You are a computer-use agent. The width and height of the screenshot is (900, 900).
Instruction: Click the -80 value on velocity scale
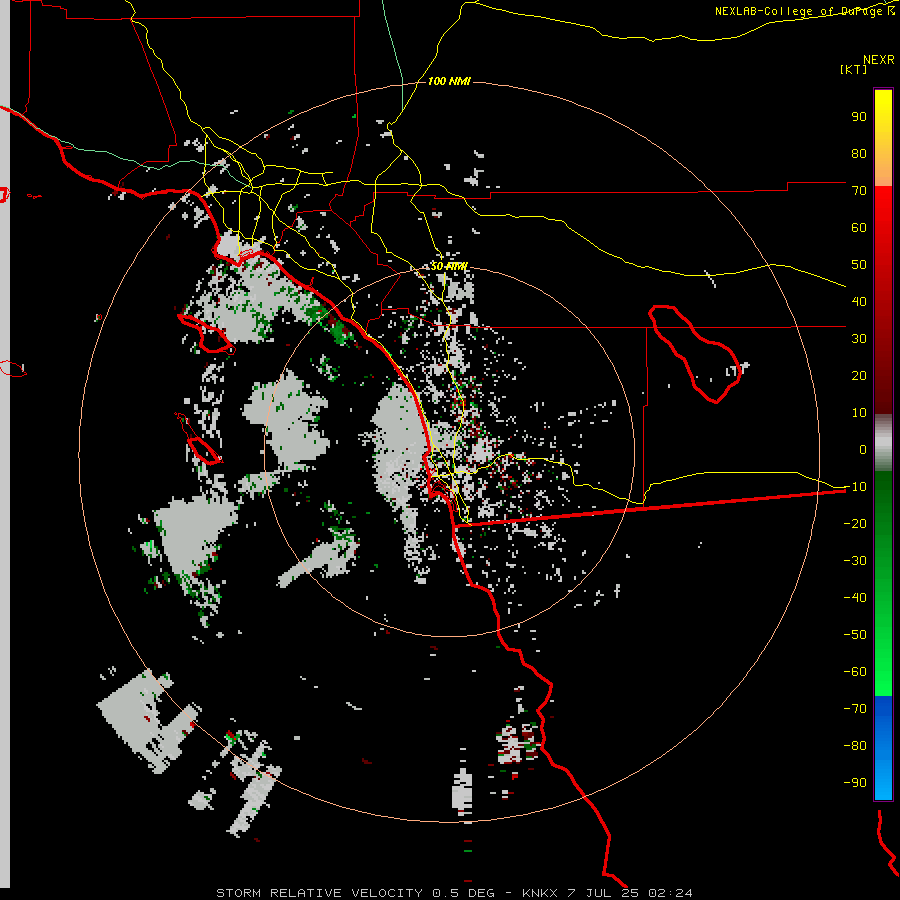(x=855, y=746)
